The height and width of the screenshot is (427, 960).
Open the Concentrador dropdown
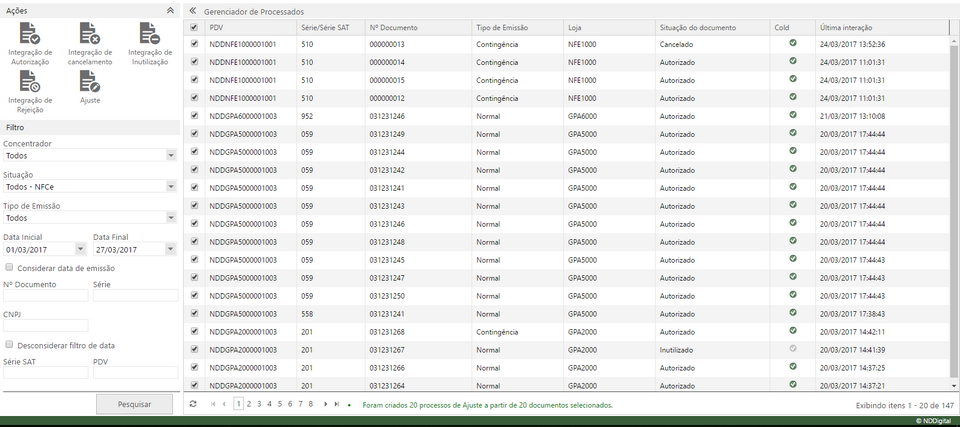coord(170,156)
